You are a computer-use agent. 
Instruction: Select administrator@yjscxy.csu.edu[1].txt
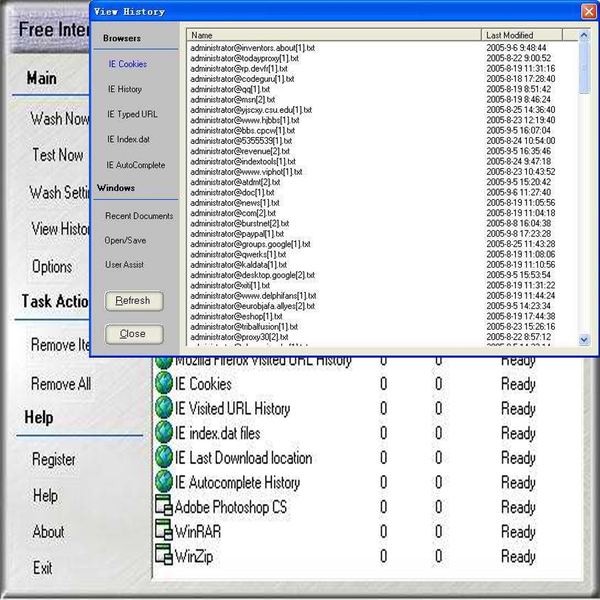point(251,110)
